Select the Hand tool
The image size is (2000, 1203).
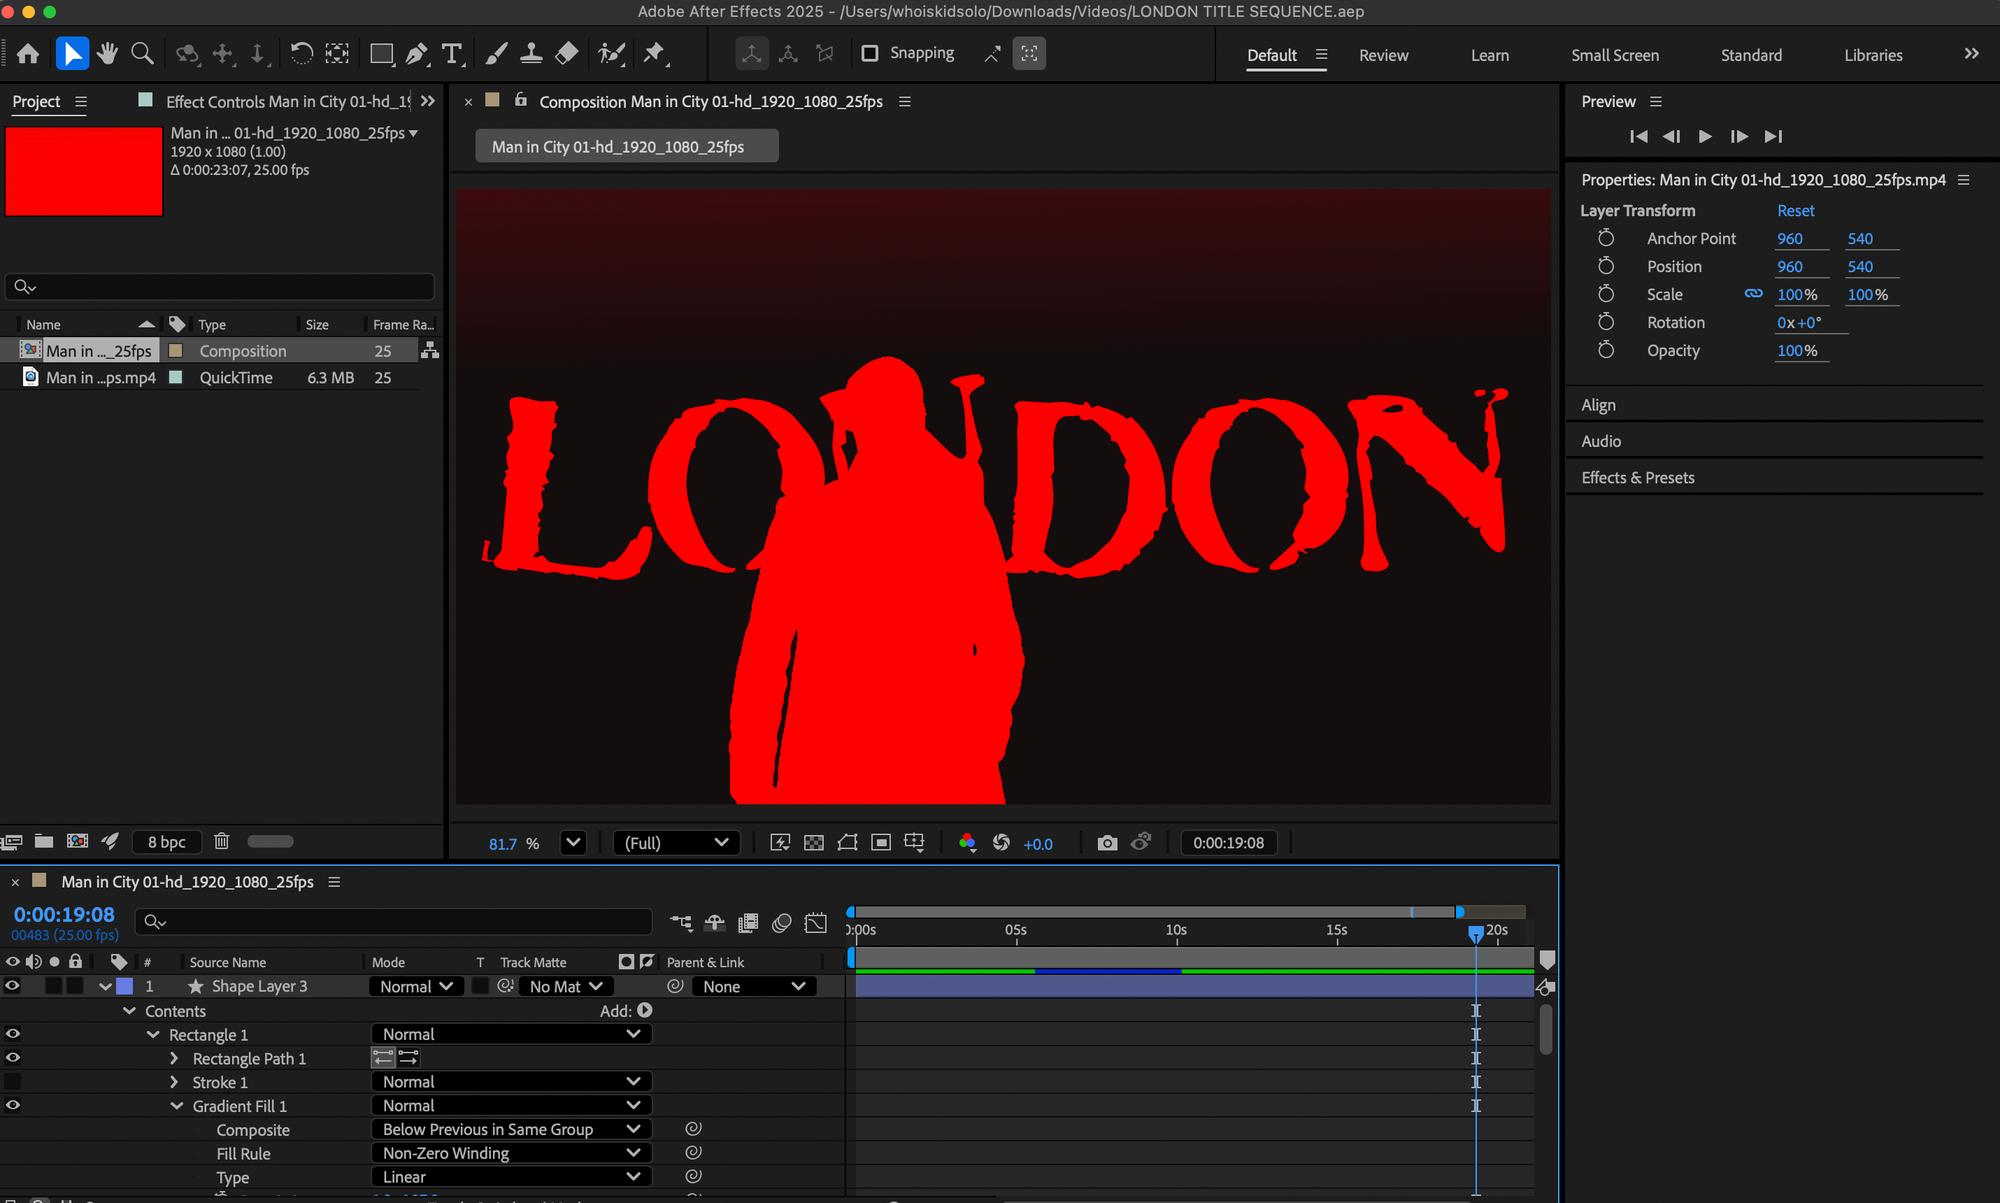[107, 53]
